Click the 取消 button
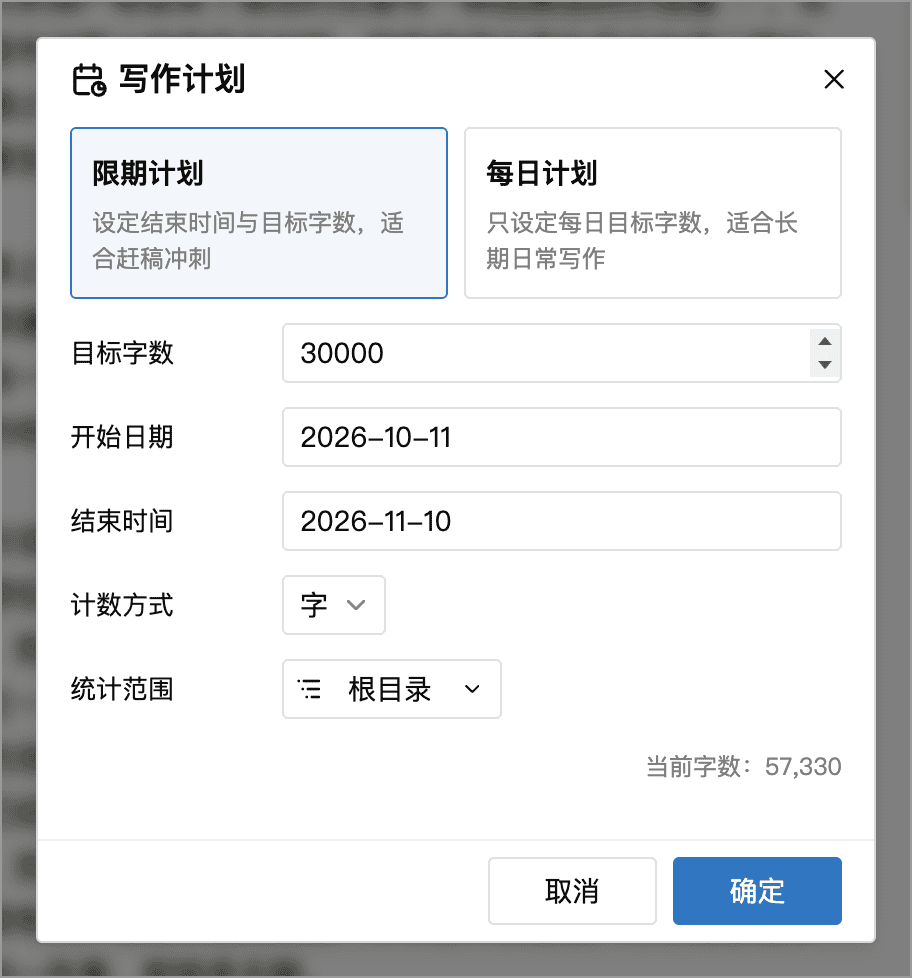Viewport: 912px width, 978px height. (572, 891)
